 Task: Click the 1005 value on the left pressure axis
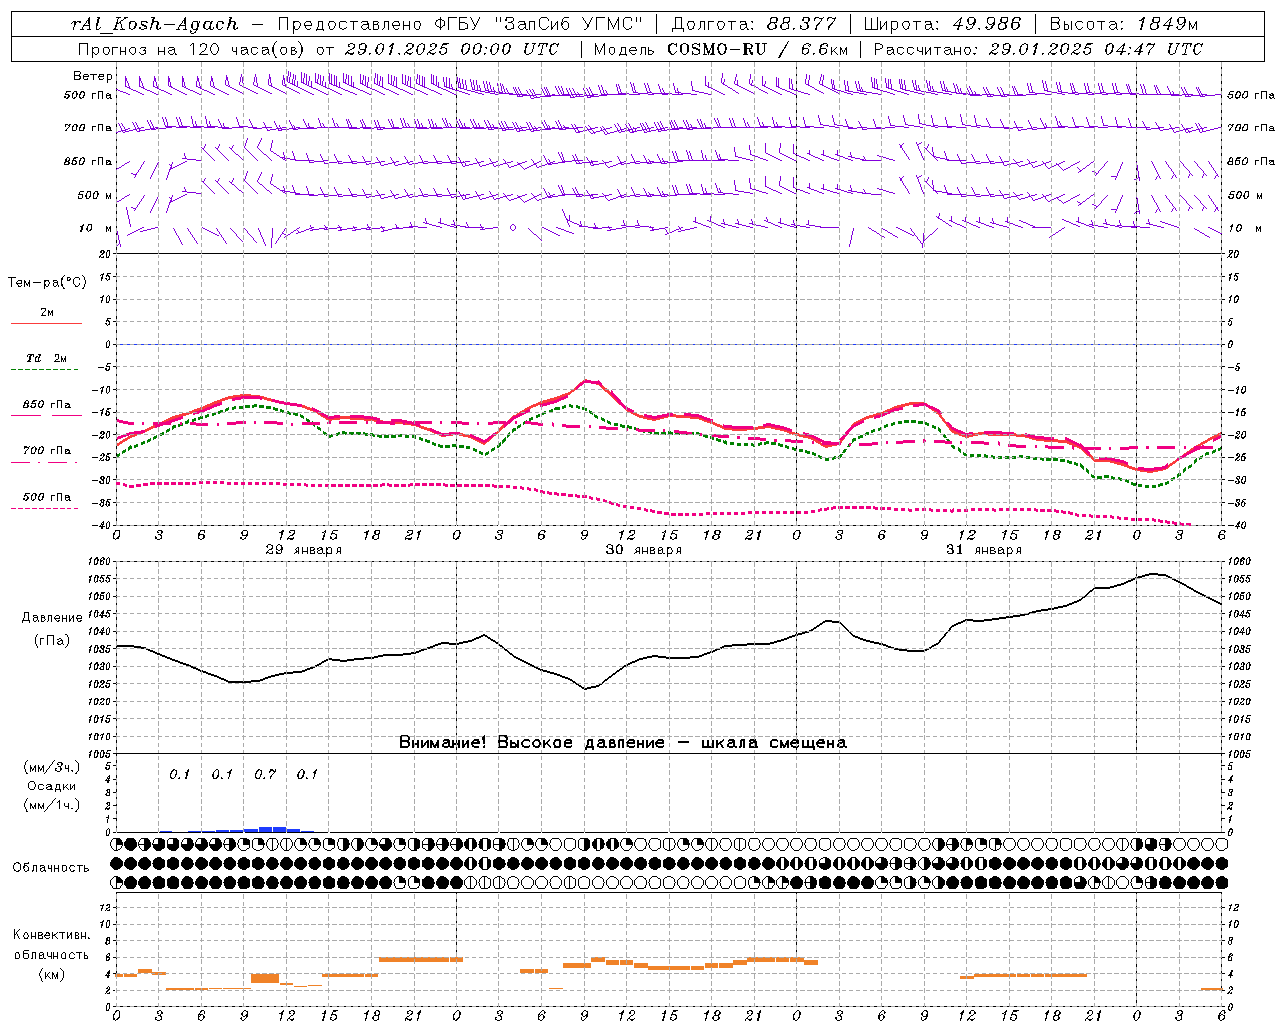coord(100,753)
